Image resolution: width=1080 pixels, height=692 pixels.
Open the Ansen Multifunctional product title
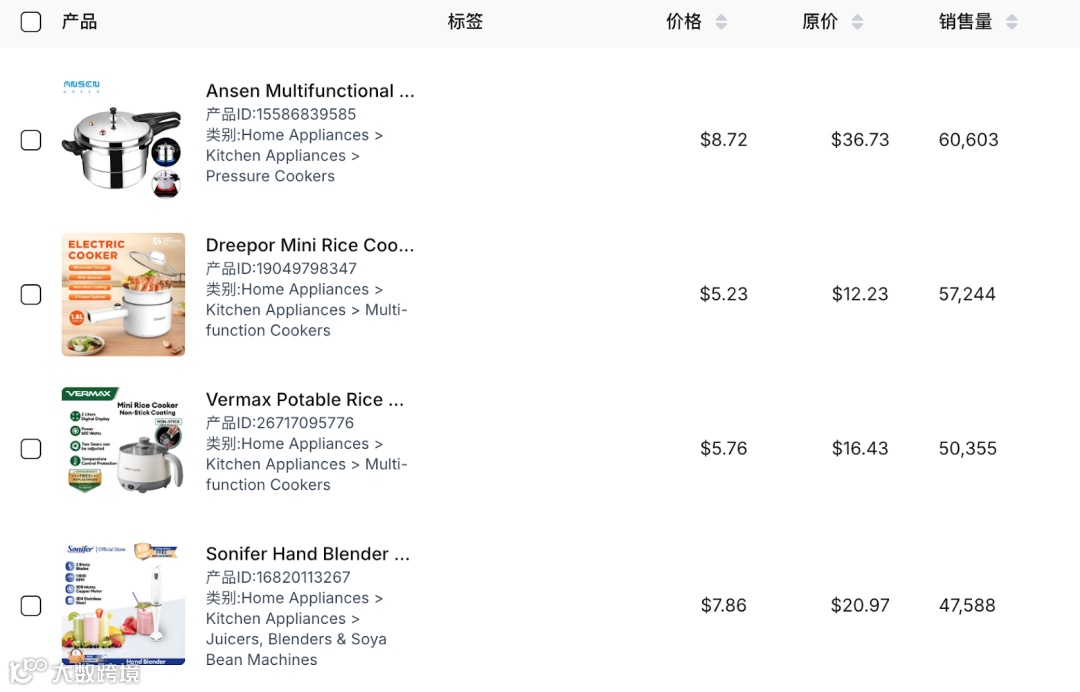[309, 91]
